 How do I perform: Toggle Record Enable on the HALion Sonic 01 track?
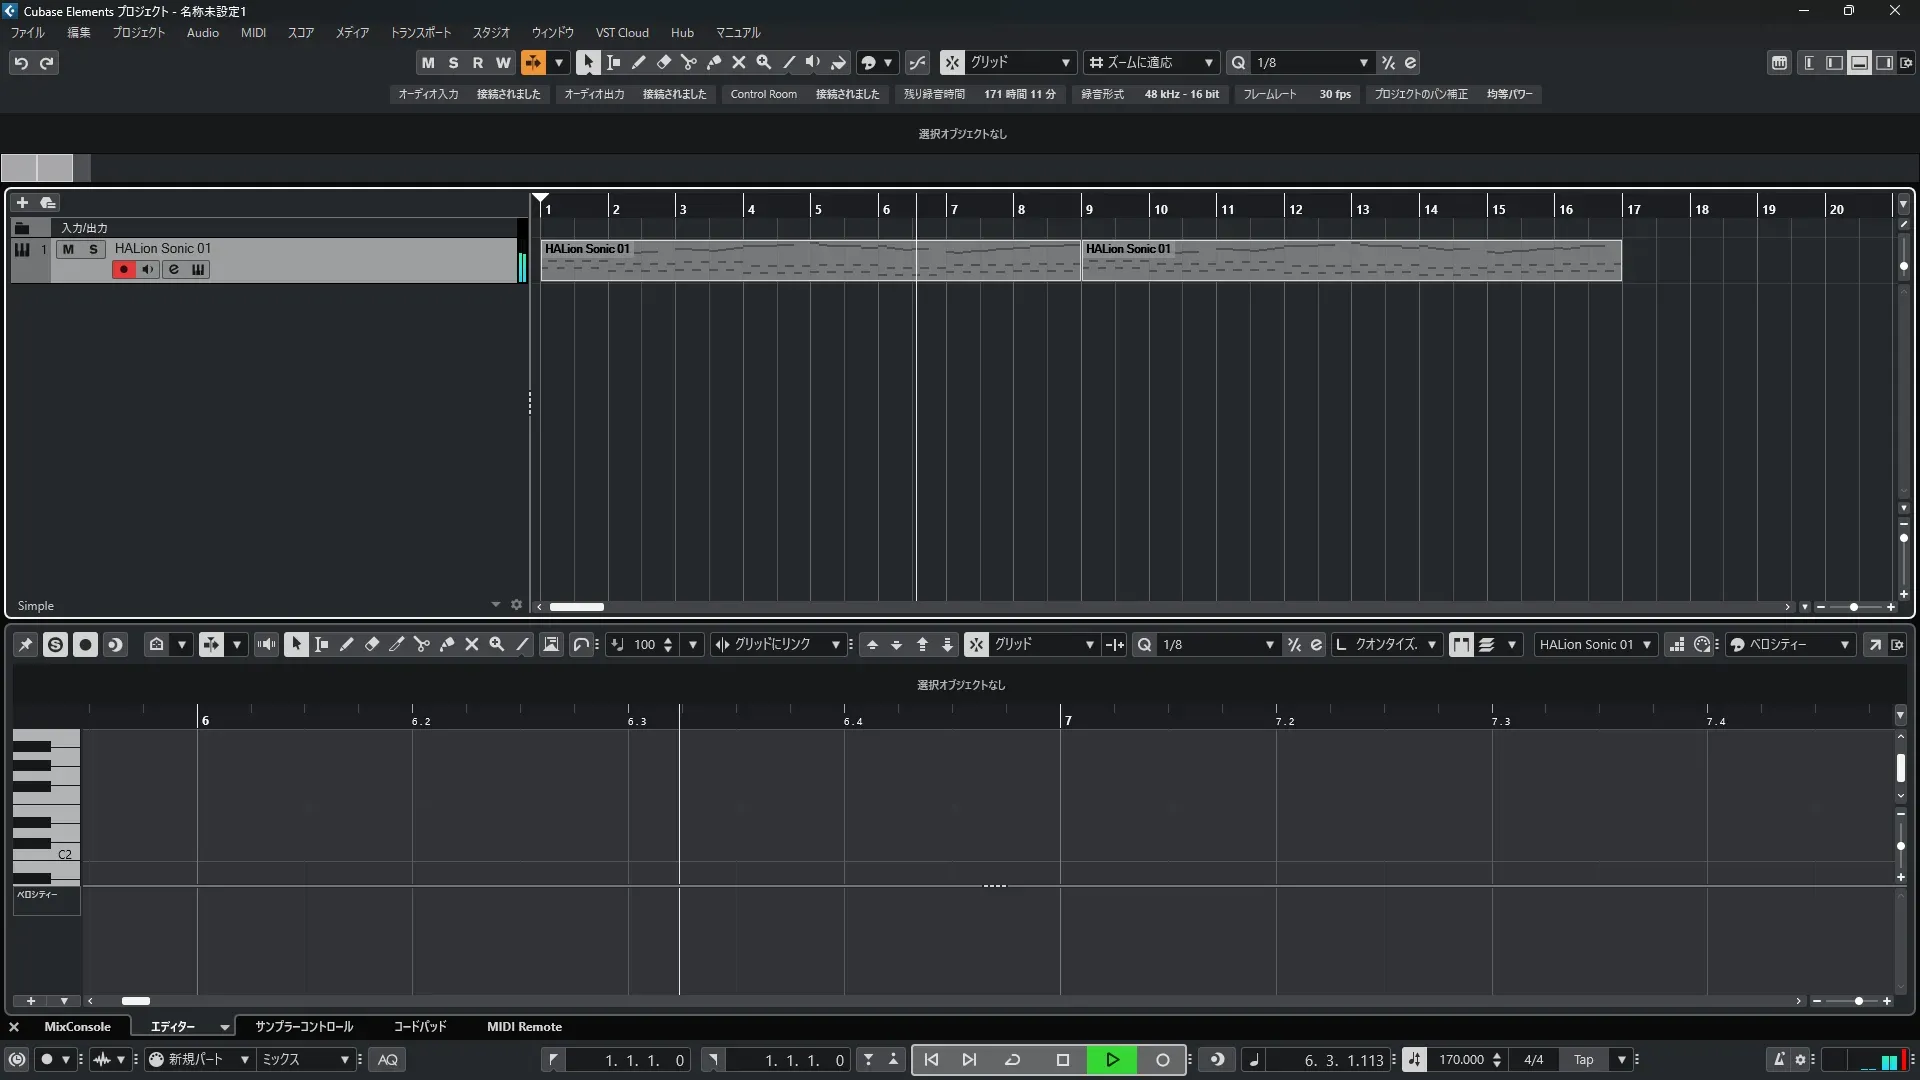coord(123,269)
